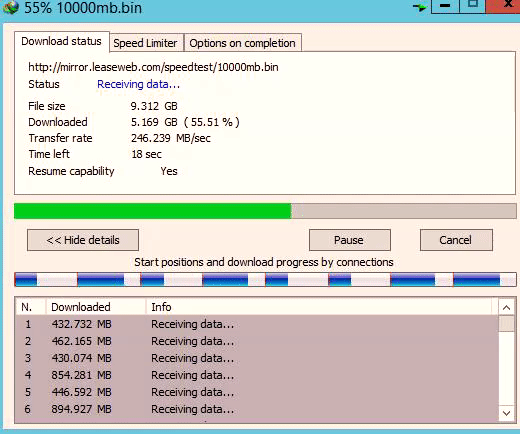Select connection row 894.927 MB
The height and width of the screenshot is (434, 520).
click(257, 409)
